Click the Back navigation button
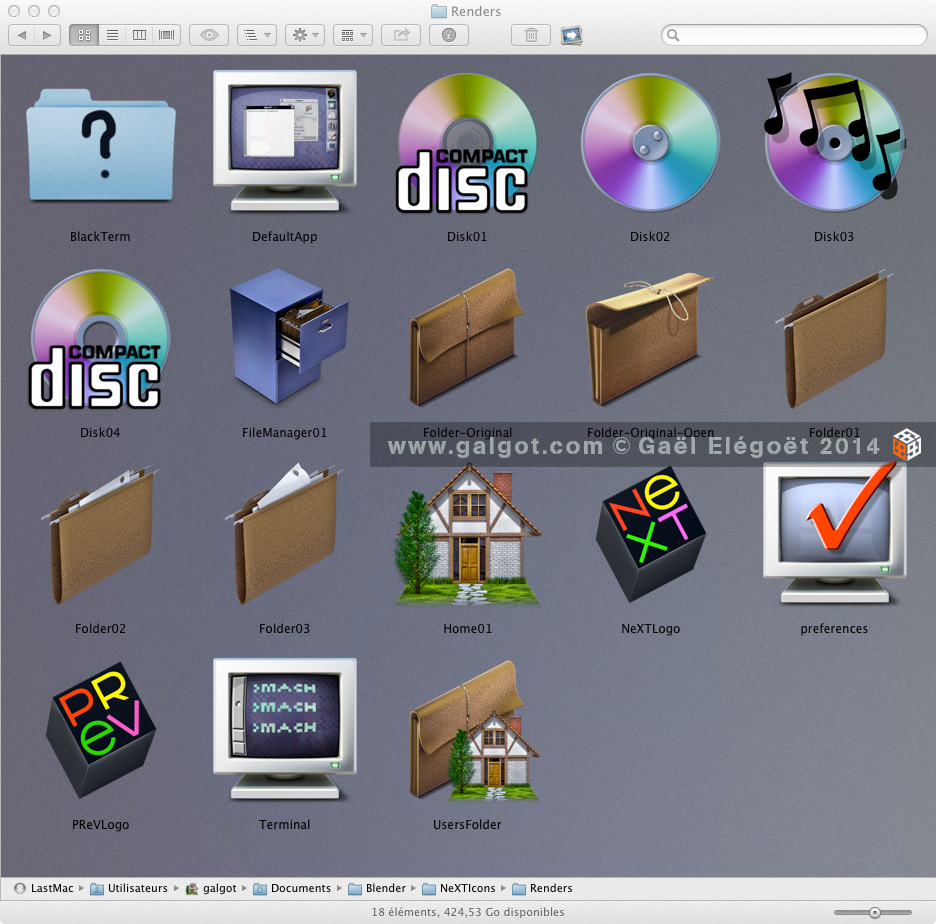The width and height of the screenshot is (936, 924). [22, 35]
